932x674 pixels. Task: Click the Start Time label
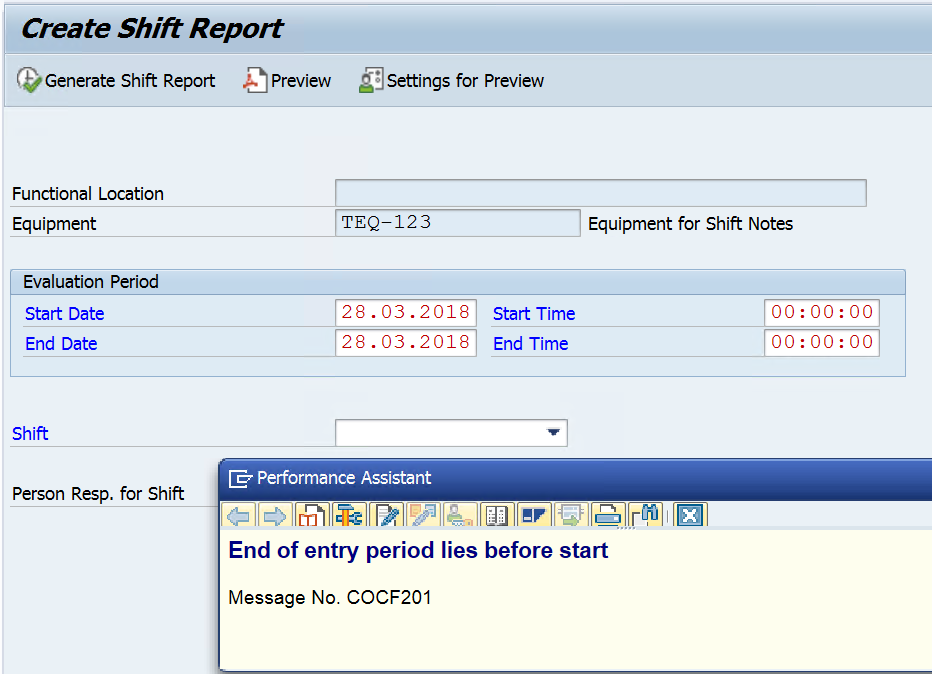coord(534,314)
